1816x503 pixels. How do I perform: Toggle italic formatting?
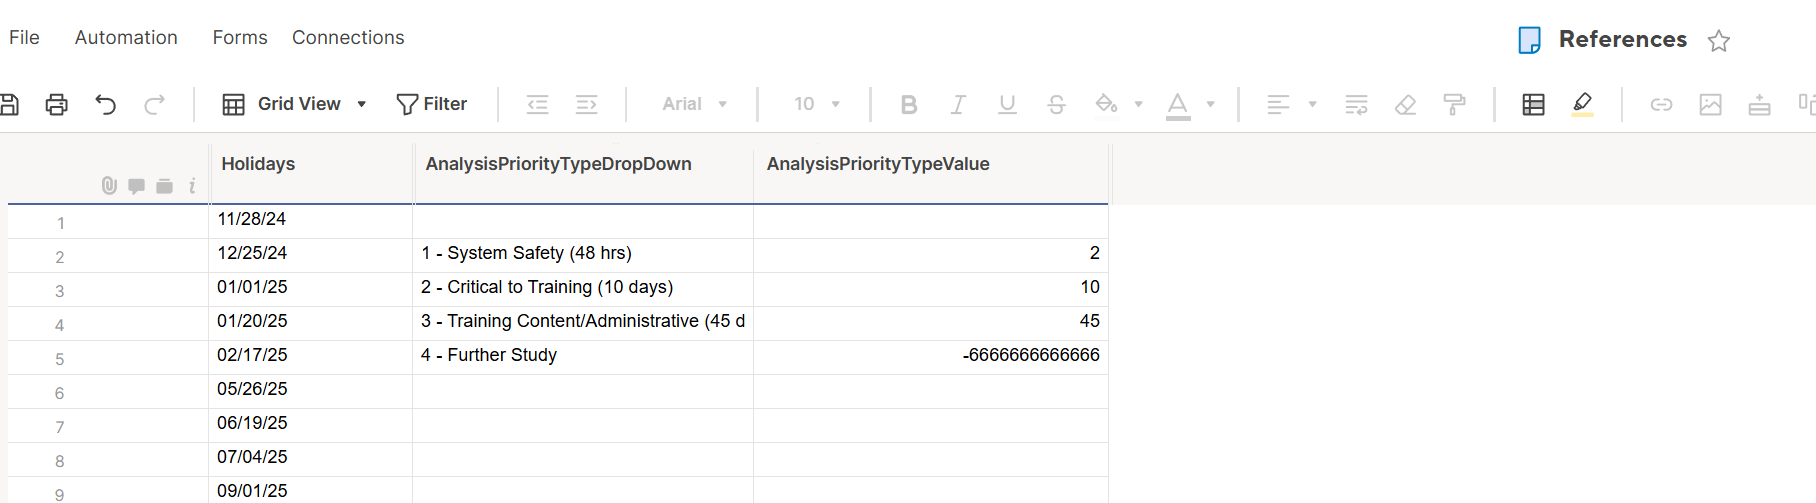click(x=958, y=104)
